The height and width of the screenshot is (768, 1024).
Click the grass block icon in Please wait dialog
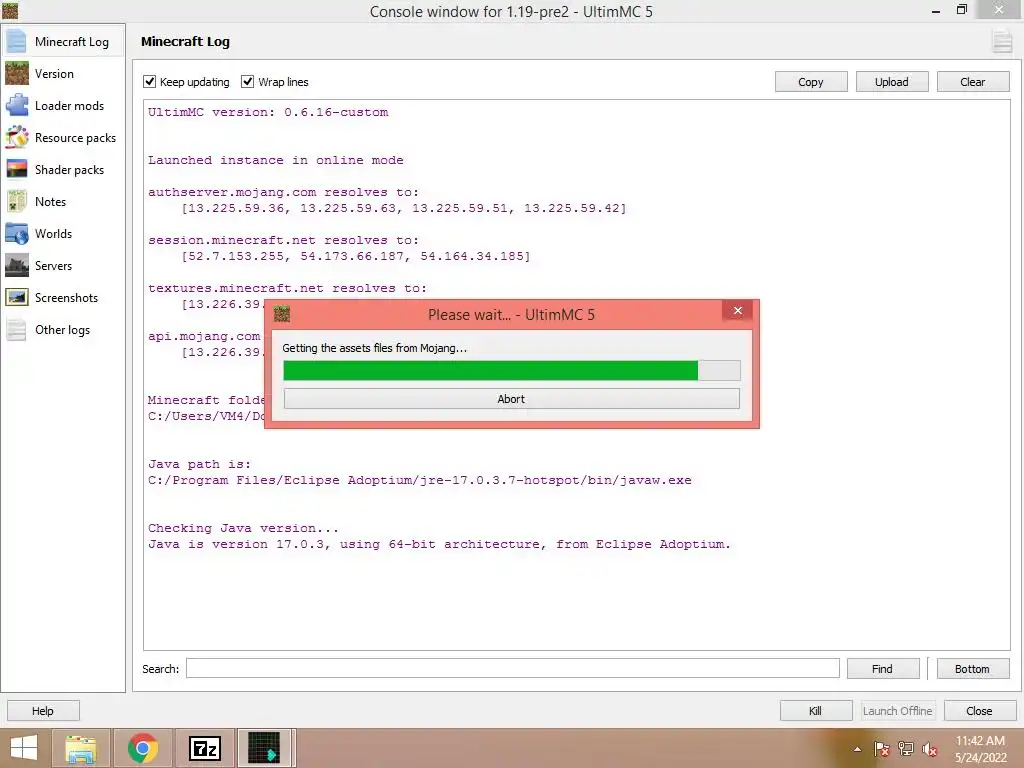[281, 314]
